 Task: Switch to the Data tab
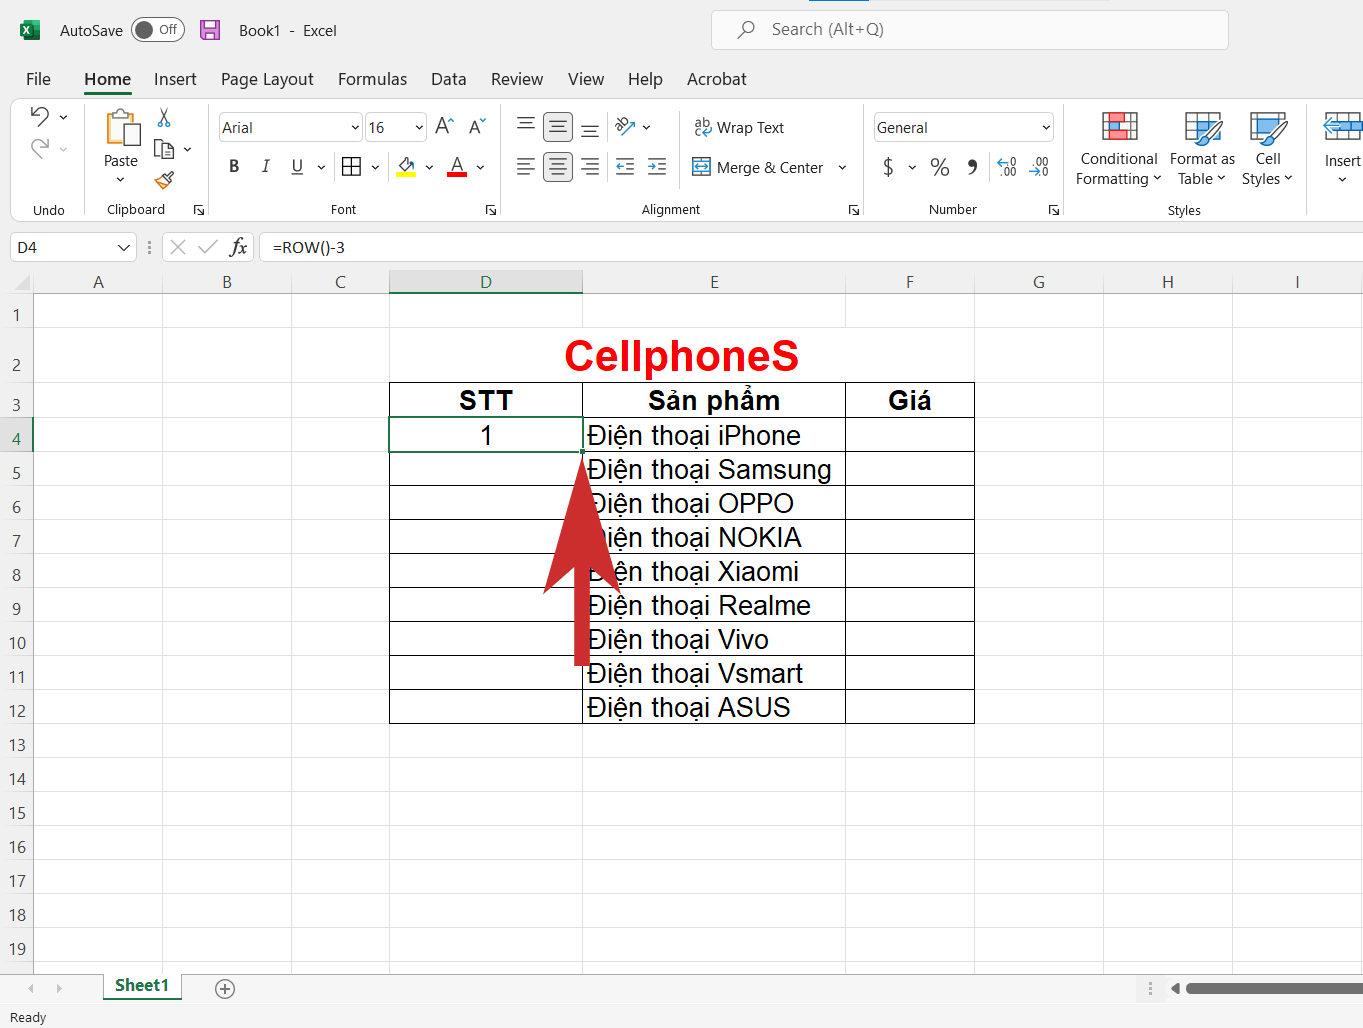tap(448, 79)
